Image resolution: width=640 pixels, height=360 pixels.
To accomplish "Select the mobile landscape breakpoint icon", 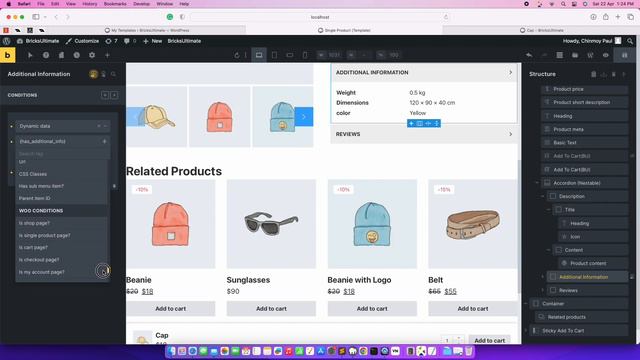I will (289, 55).
